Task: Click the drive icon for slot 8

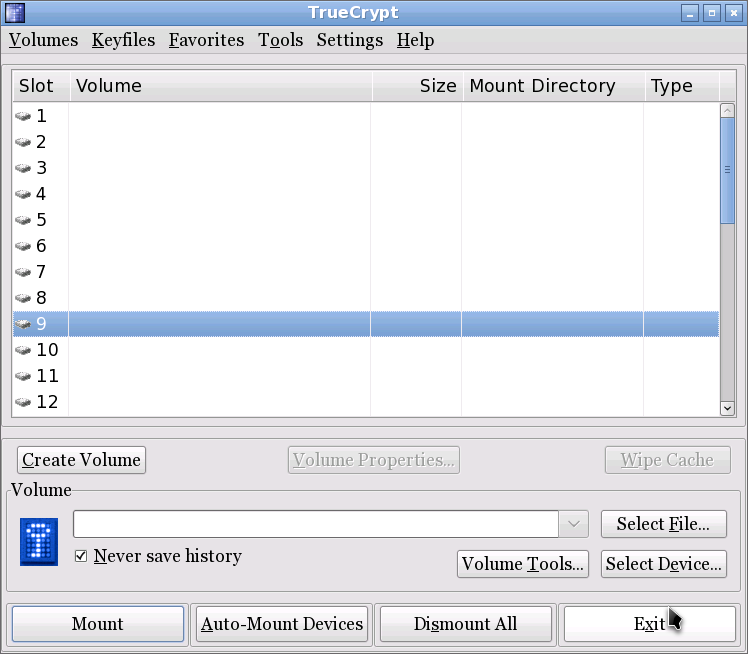Action: click(x=23, y=298)
